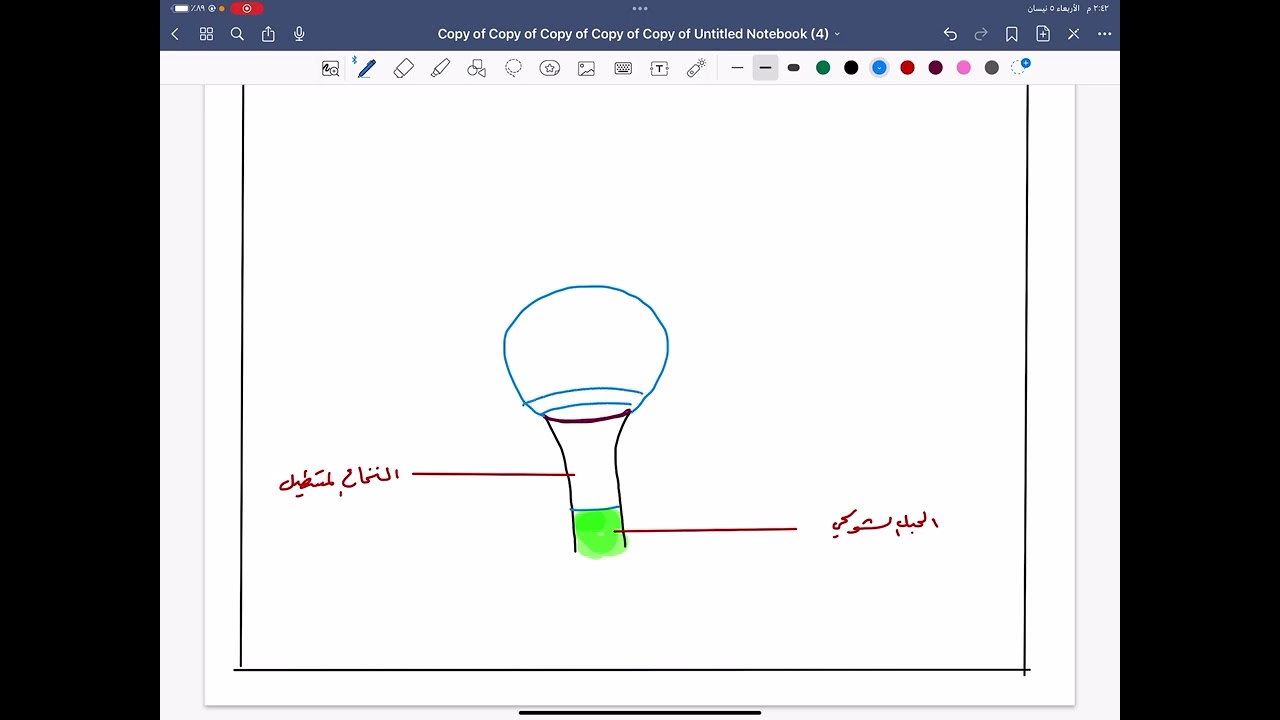Pick the black color swatch

tap(851, 68)
